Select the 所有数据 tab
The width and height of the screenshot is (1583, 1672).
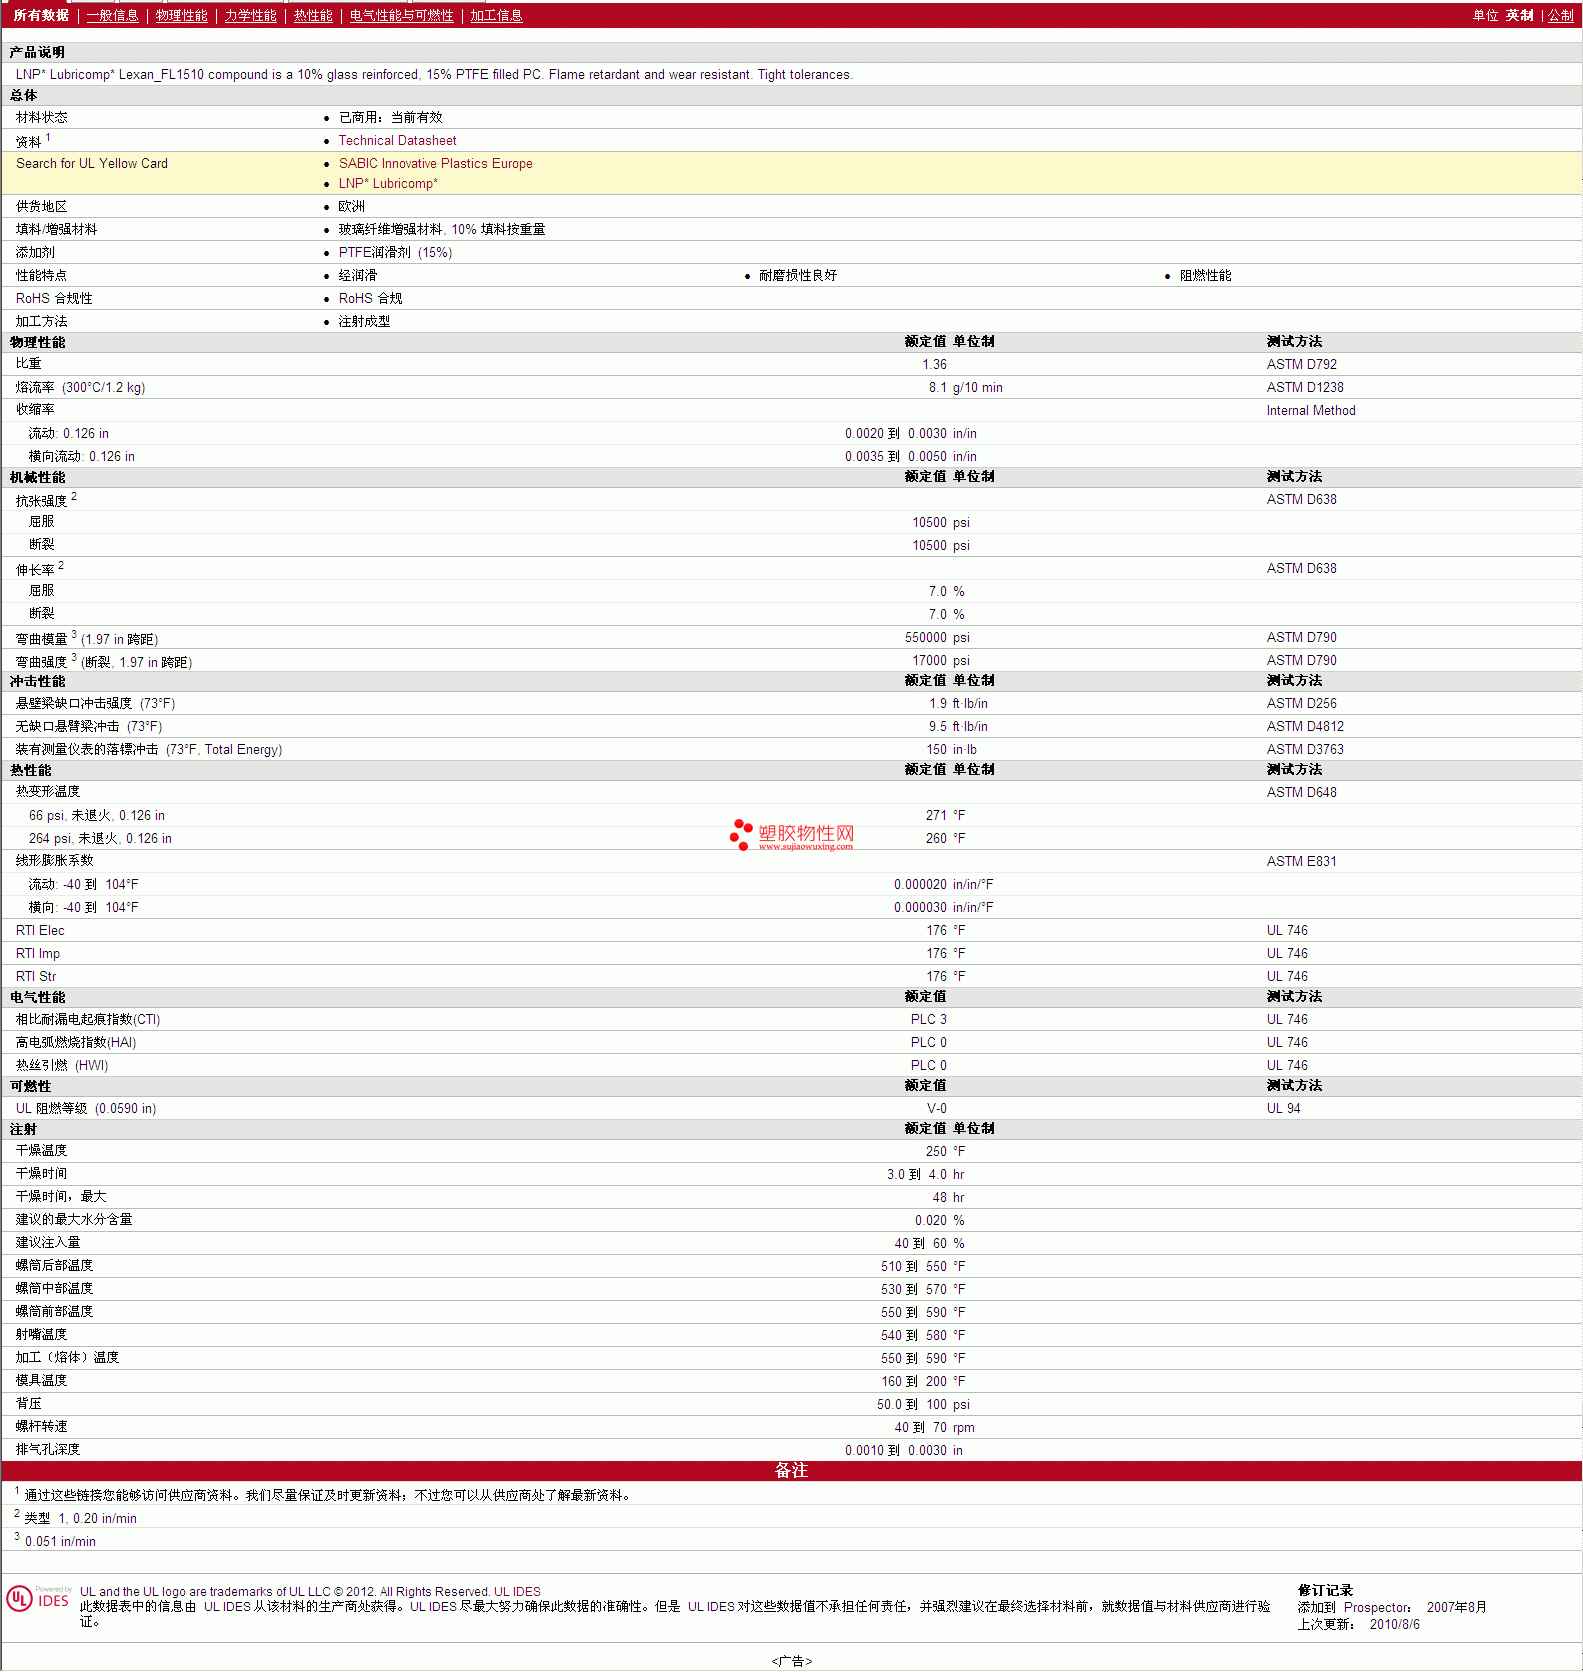(41, 15)
